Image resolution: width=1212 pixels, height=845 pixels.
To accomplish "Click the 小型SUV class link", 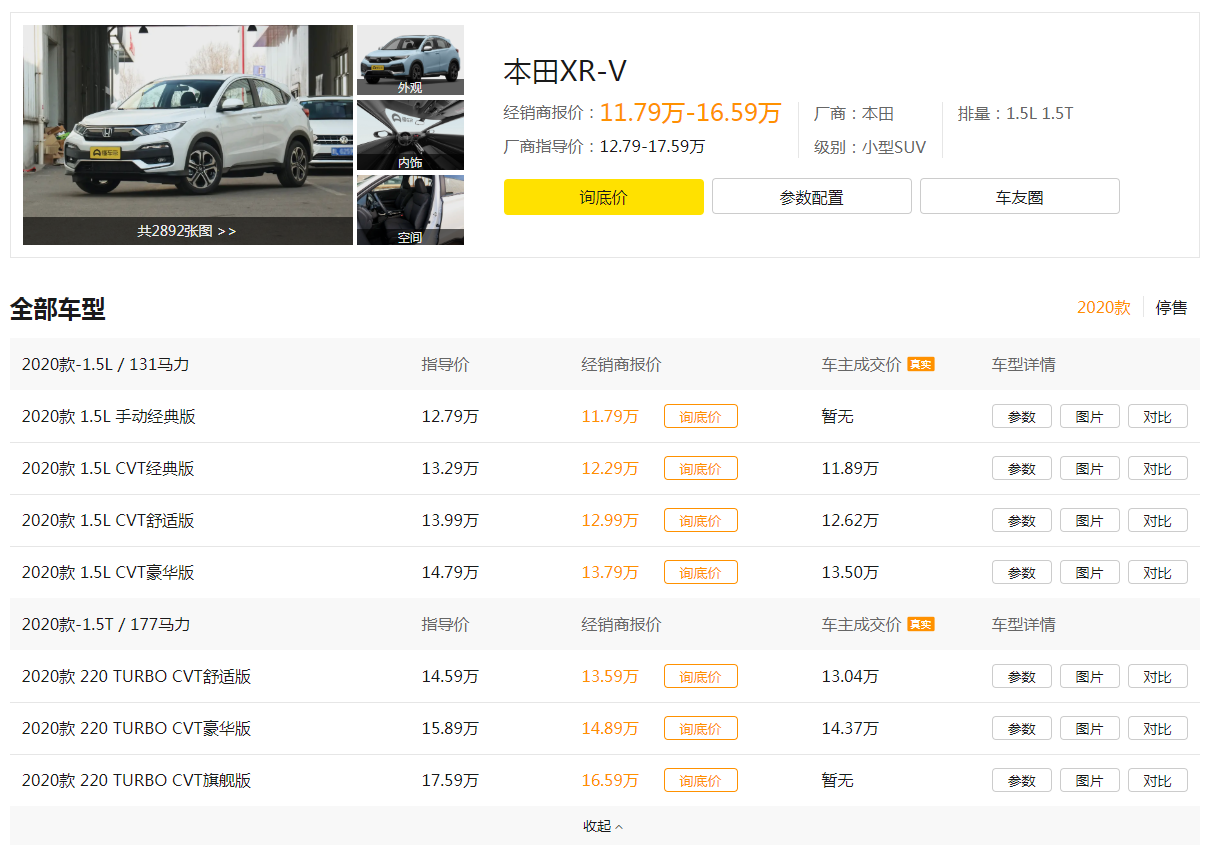I will tap(894, 147).
